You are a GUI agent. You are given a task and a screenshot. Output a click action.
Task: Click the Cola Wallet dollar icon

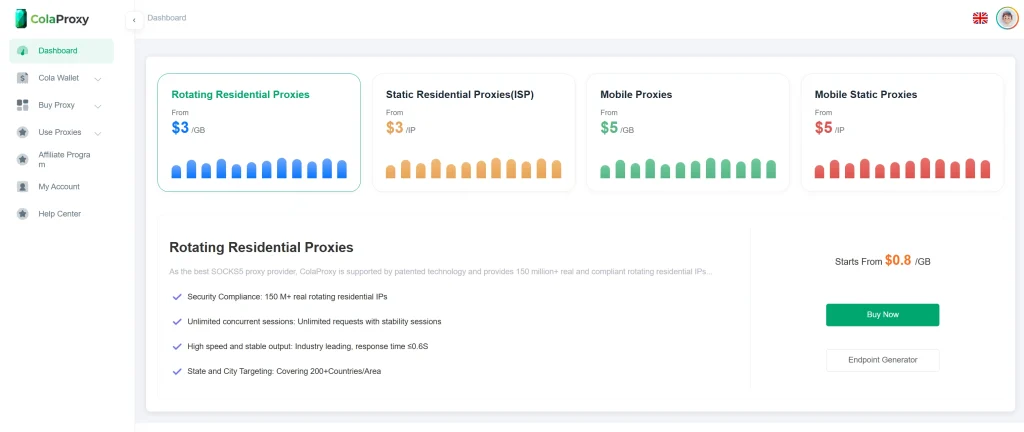tap(23, 78)
